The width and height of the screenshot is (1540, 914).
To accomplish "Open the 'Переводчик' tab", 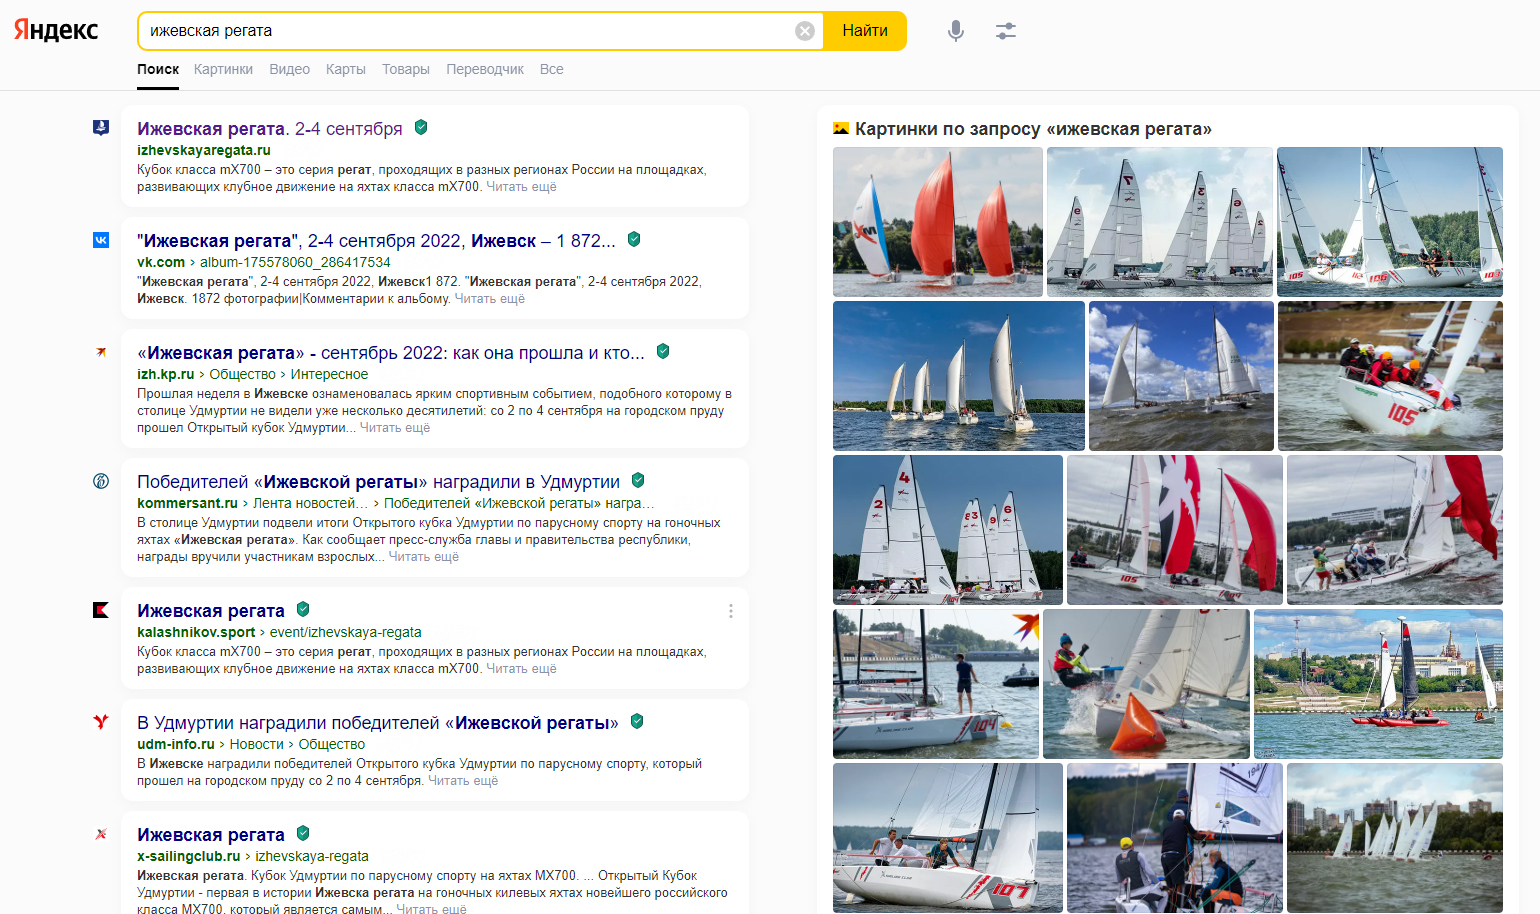I will tap(485, 69).
